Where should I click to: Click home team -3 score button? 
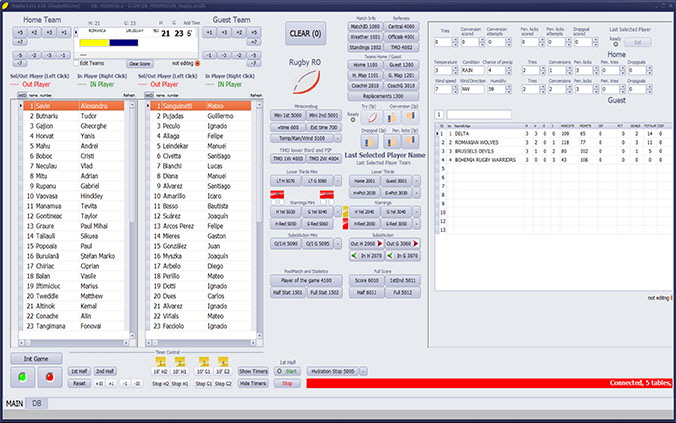(49, 55)
